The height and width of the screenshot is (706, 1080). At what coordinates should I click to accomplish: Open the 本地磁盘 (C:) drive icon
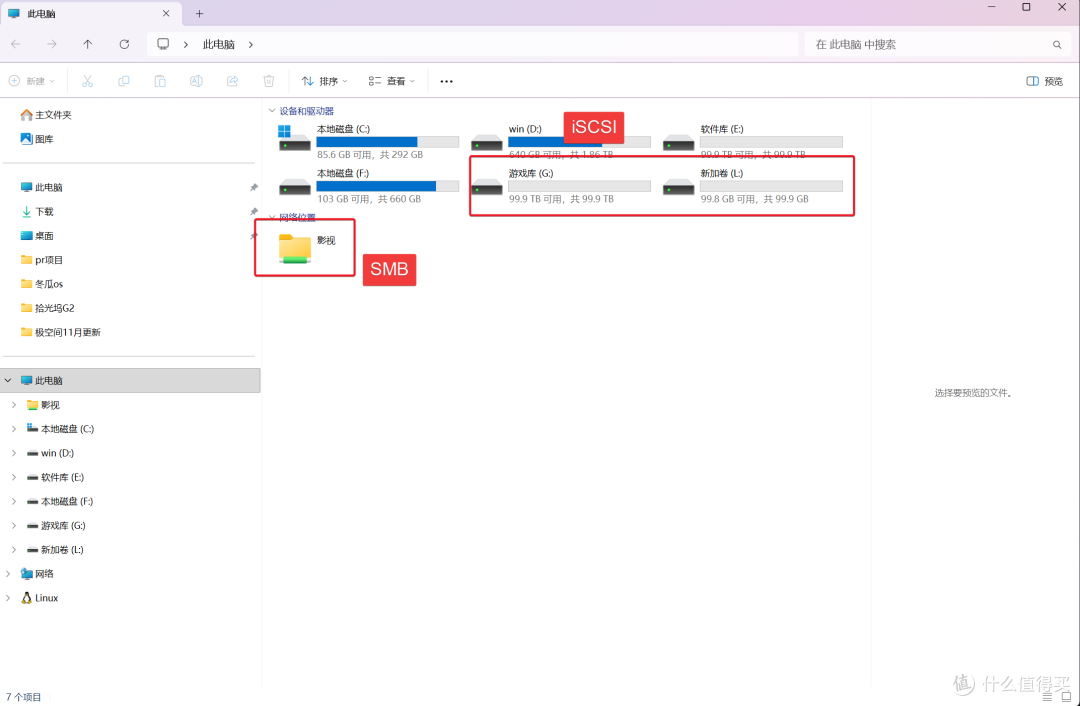click(294, 138)
